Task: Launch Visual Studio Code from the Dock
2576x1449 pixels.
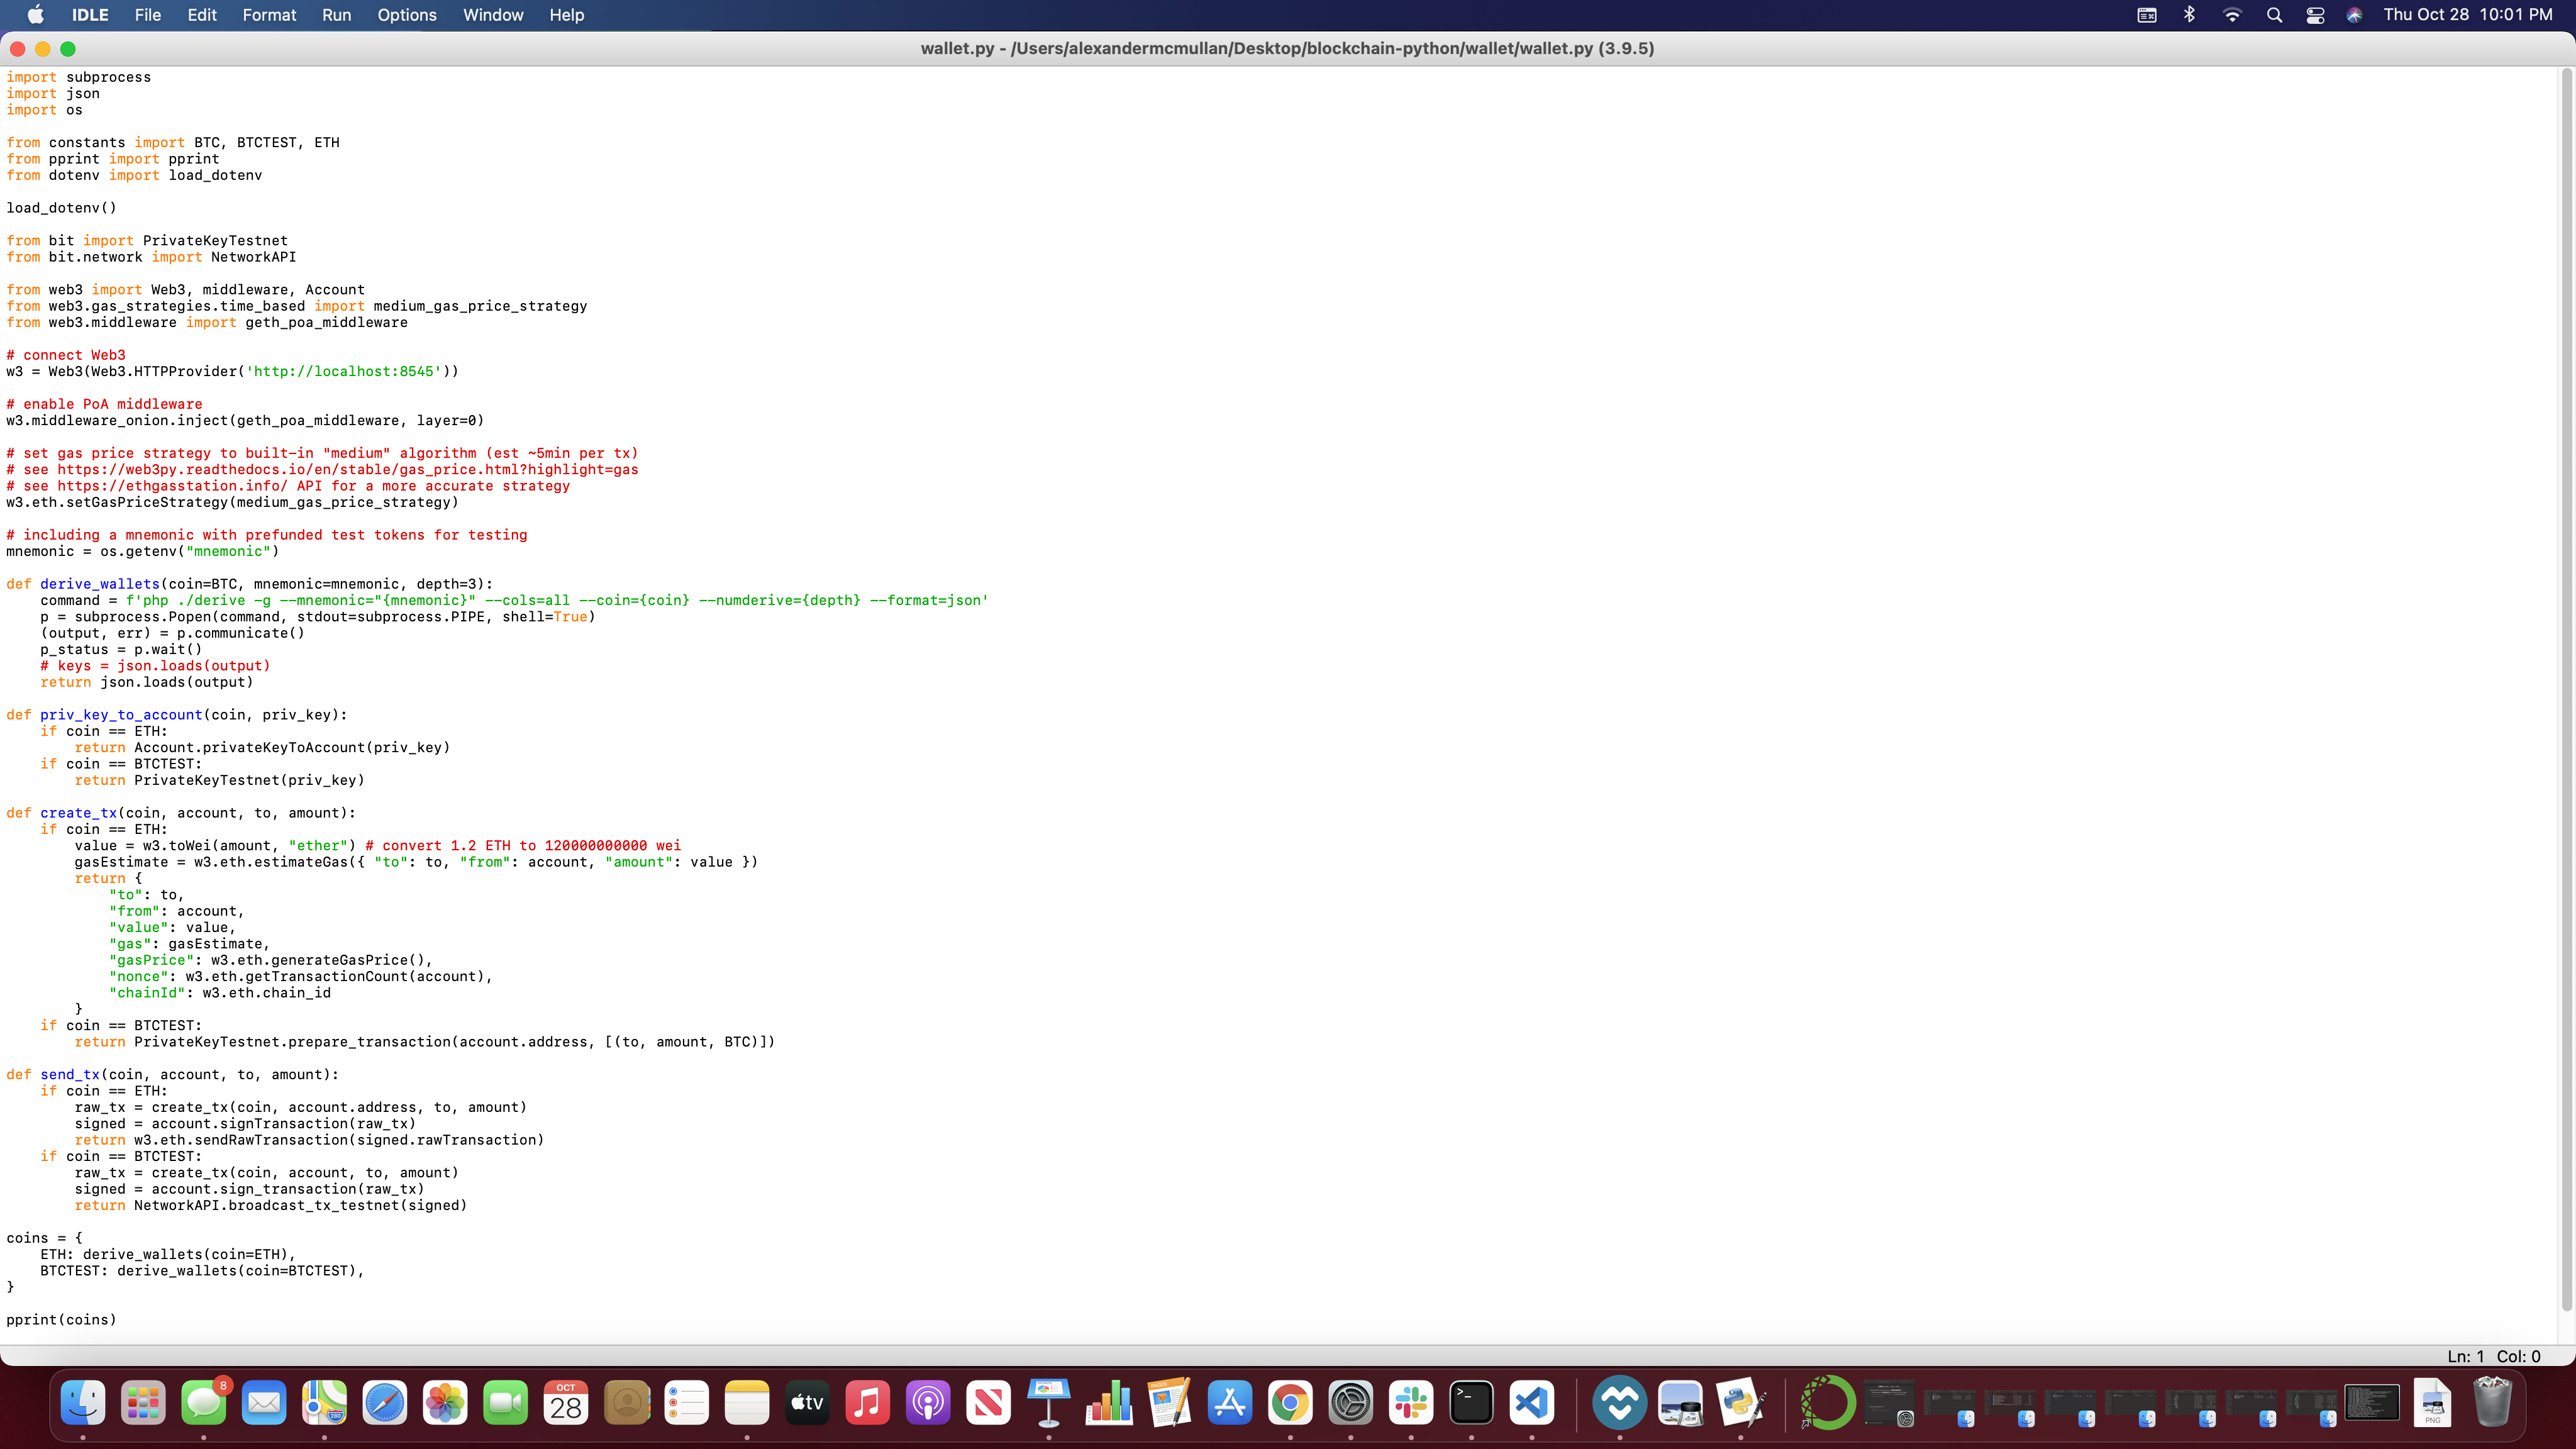Action: pos(1531,1403)
